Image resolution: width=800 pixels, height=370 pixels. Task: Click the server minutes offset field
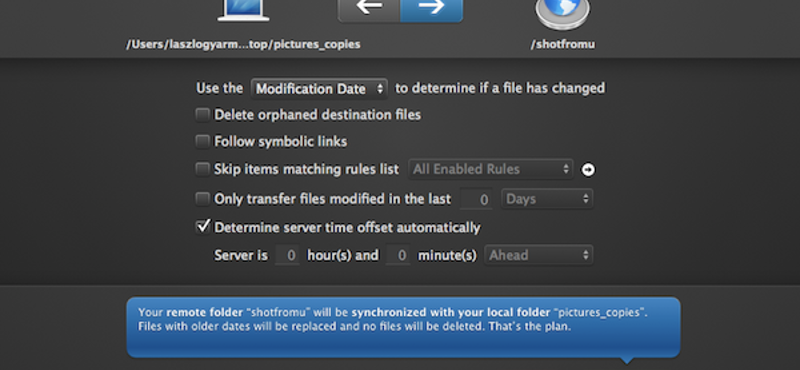(398, 255)
